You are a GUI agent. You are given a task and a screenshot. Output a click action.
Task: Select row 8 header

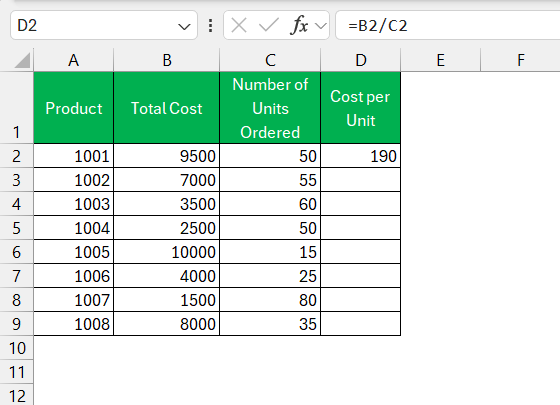(16, 300)
